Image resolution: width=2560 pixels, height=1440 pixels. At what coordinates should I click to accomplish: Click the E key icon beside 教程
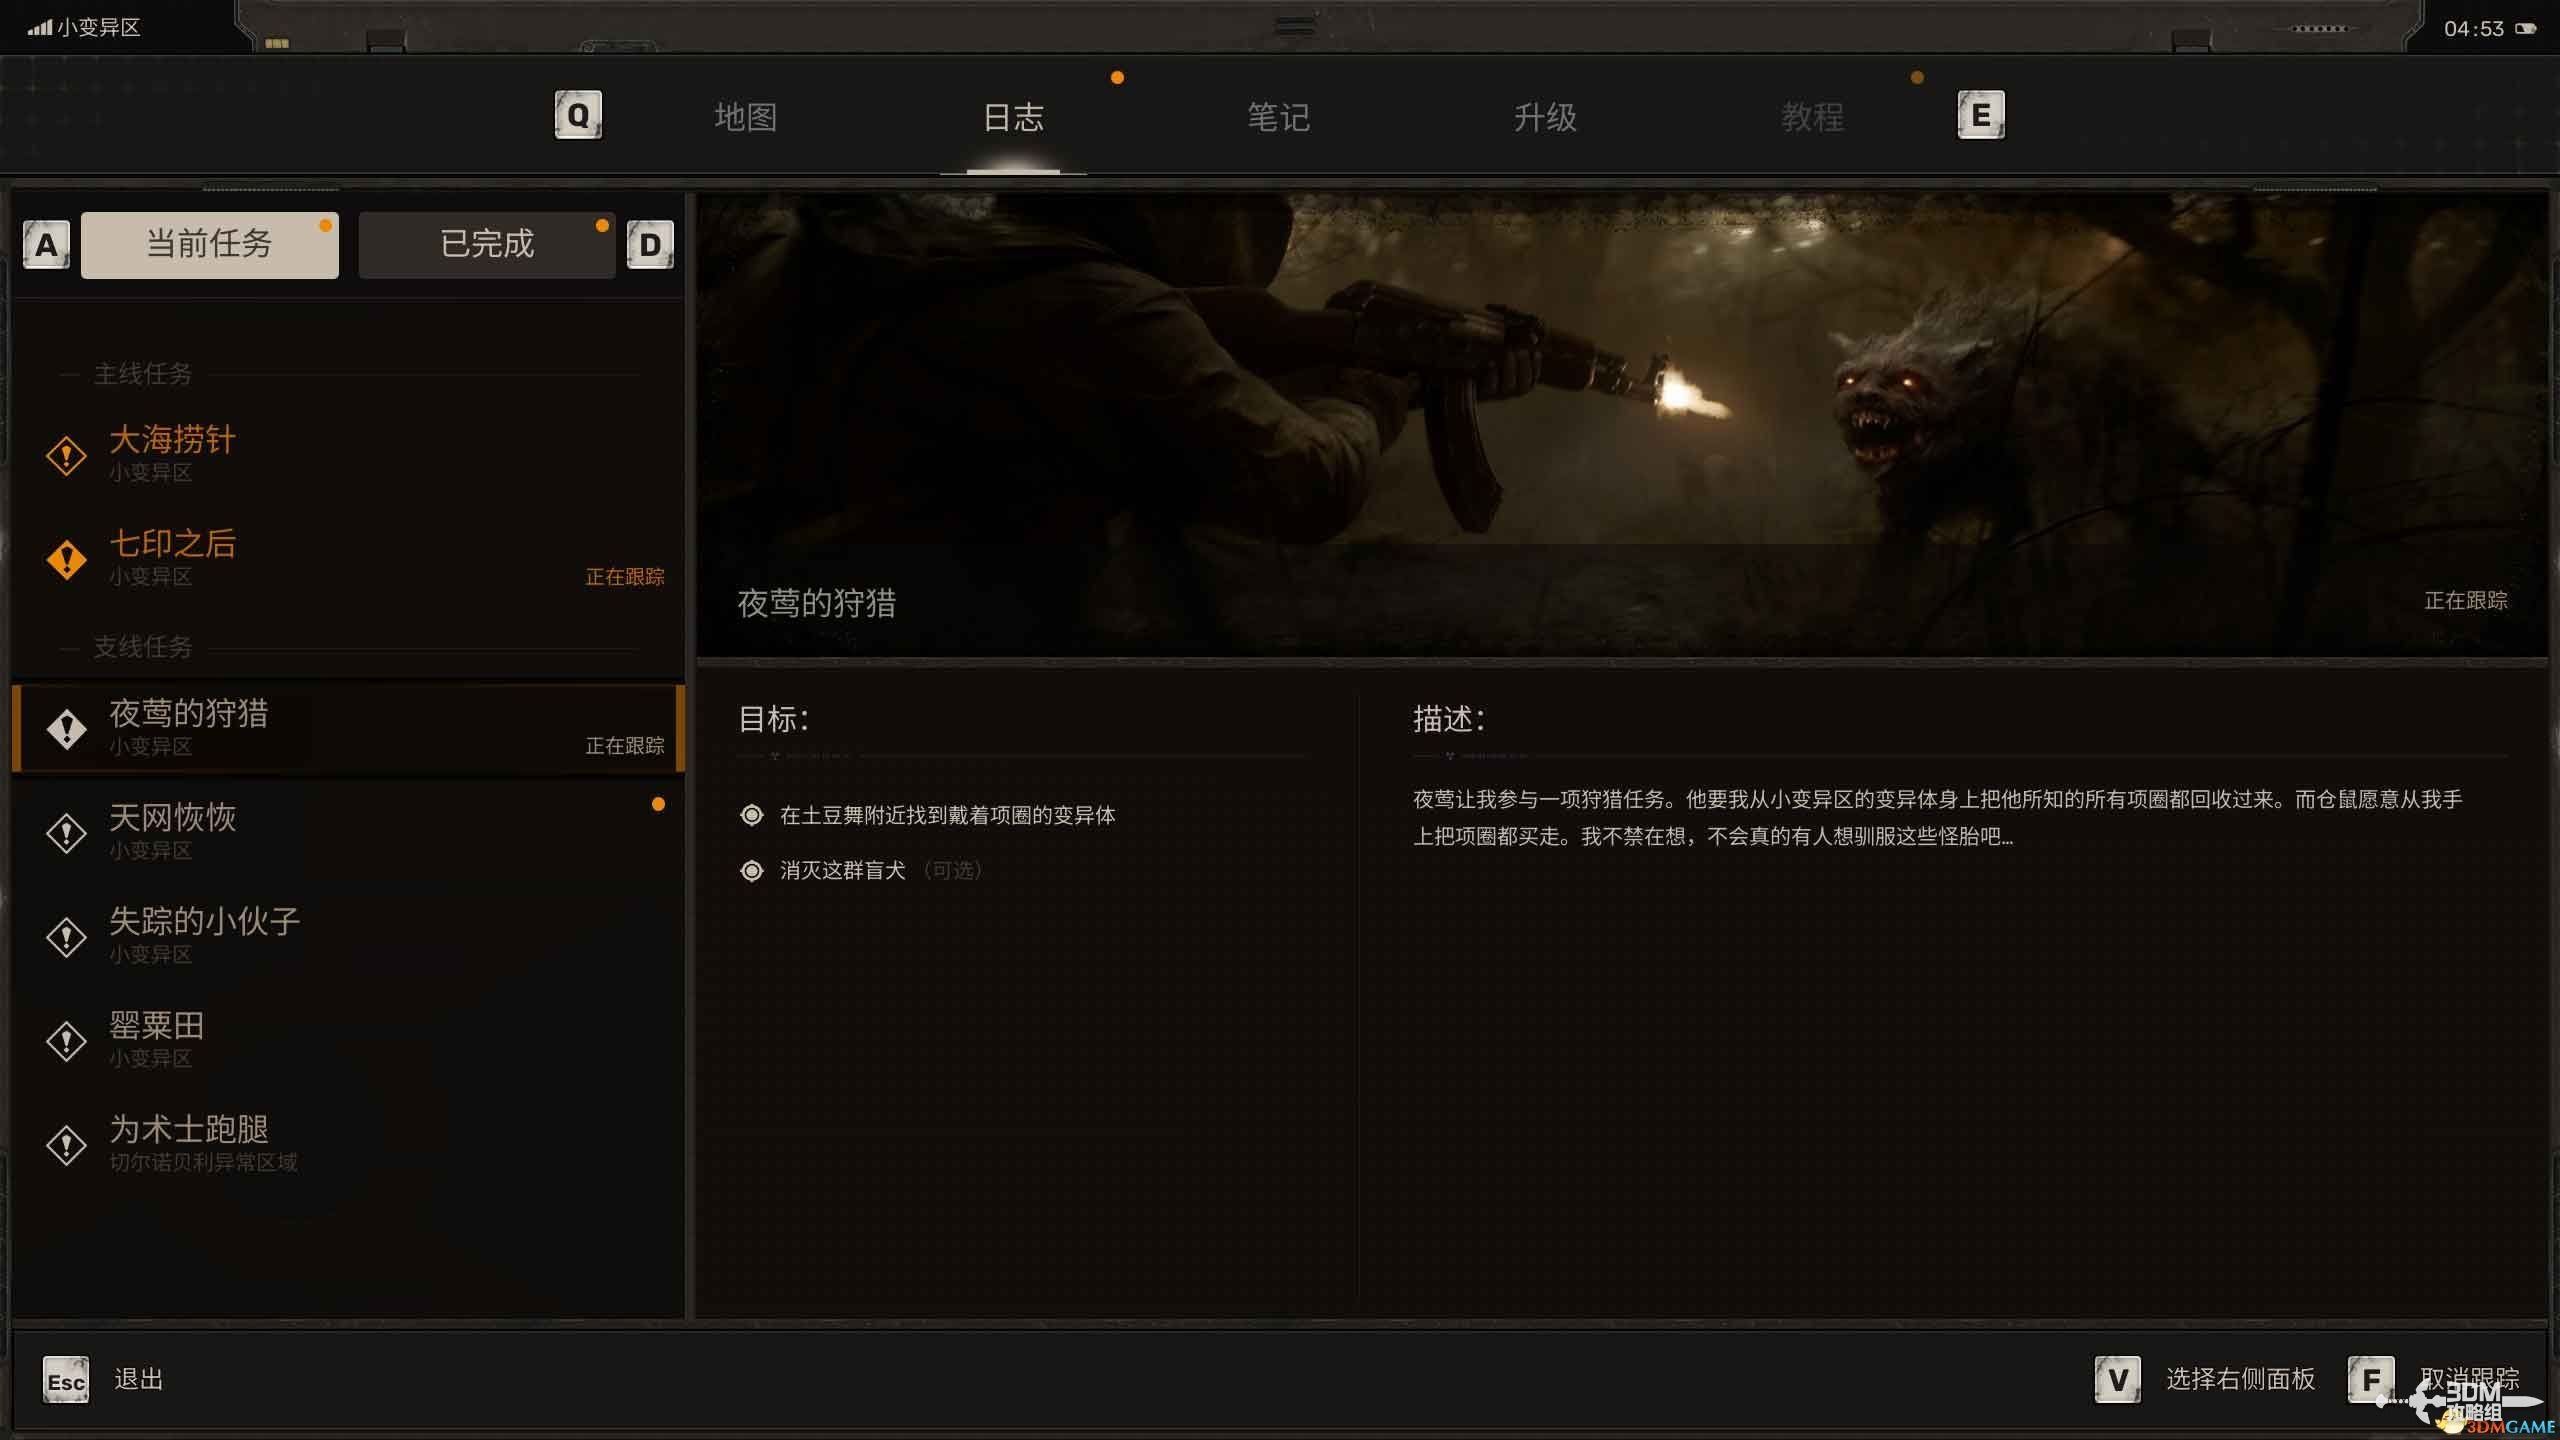[x=1980, y=116]
